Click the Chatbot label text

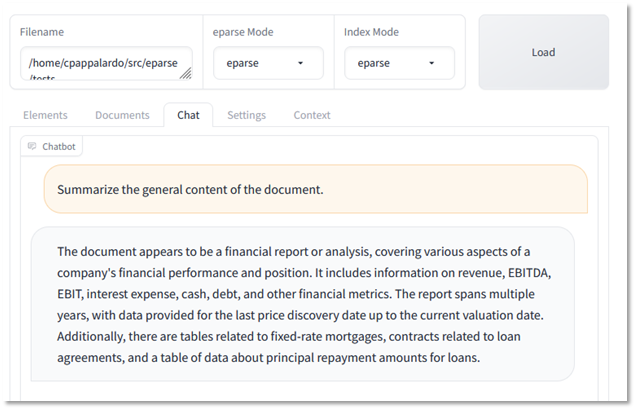[x=59, y=146]
